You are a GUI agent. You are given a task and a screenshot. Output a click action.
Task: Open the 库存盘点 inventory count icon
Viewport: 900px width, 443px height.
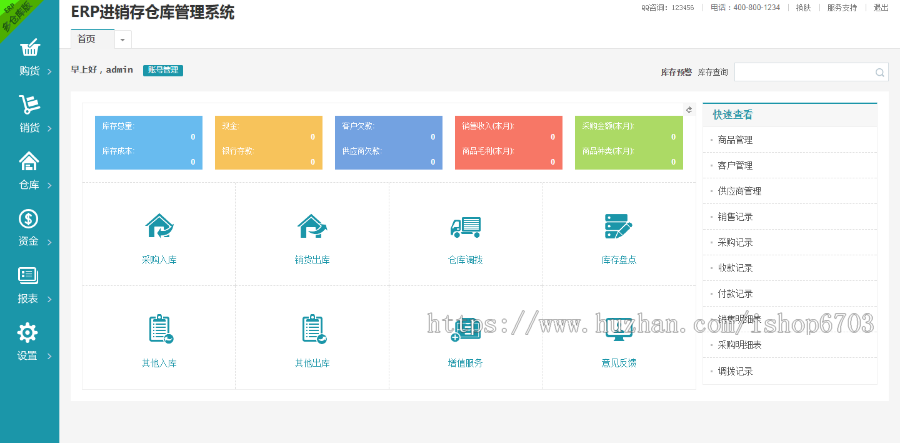click(619, 226)
